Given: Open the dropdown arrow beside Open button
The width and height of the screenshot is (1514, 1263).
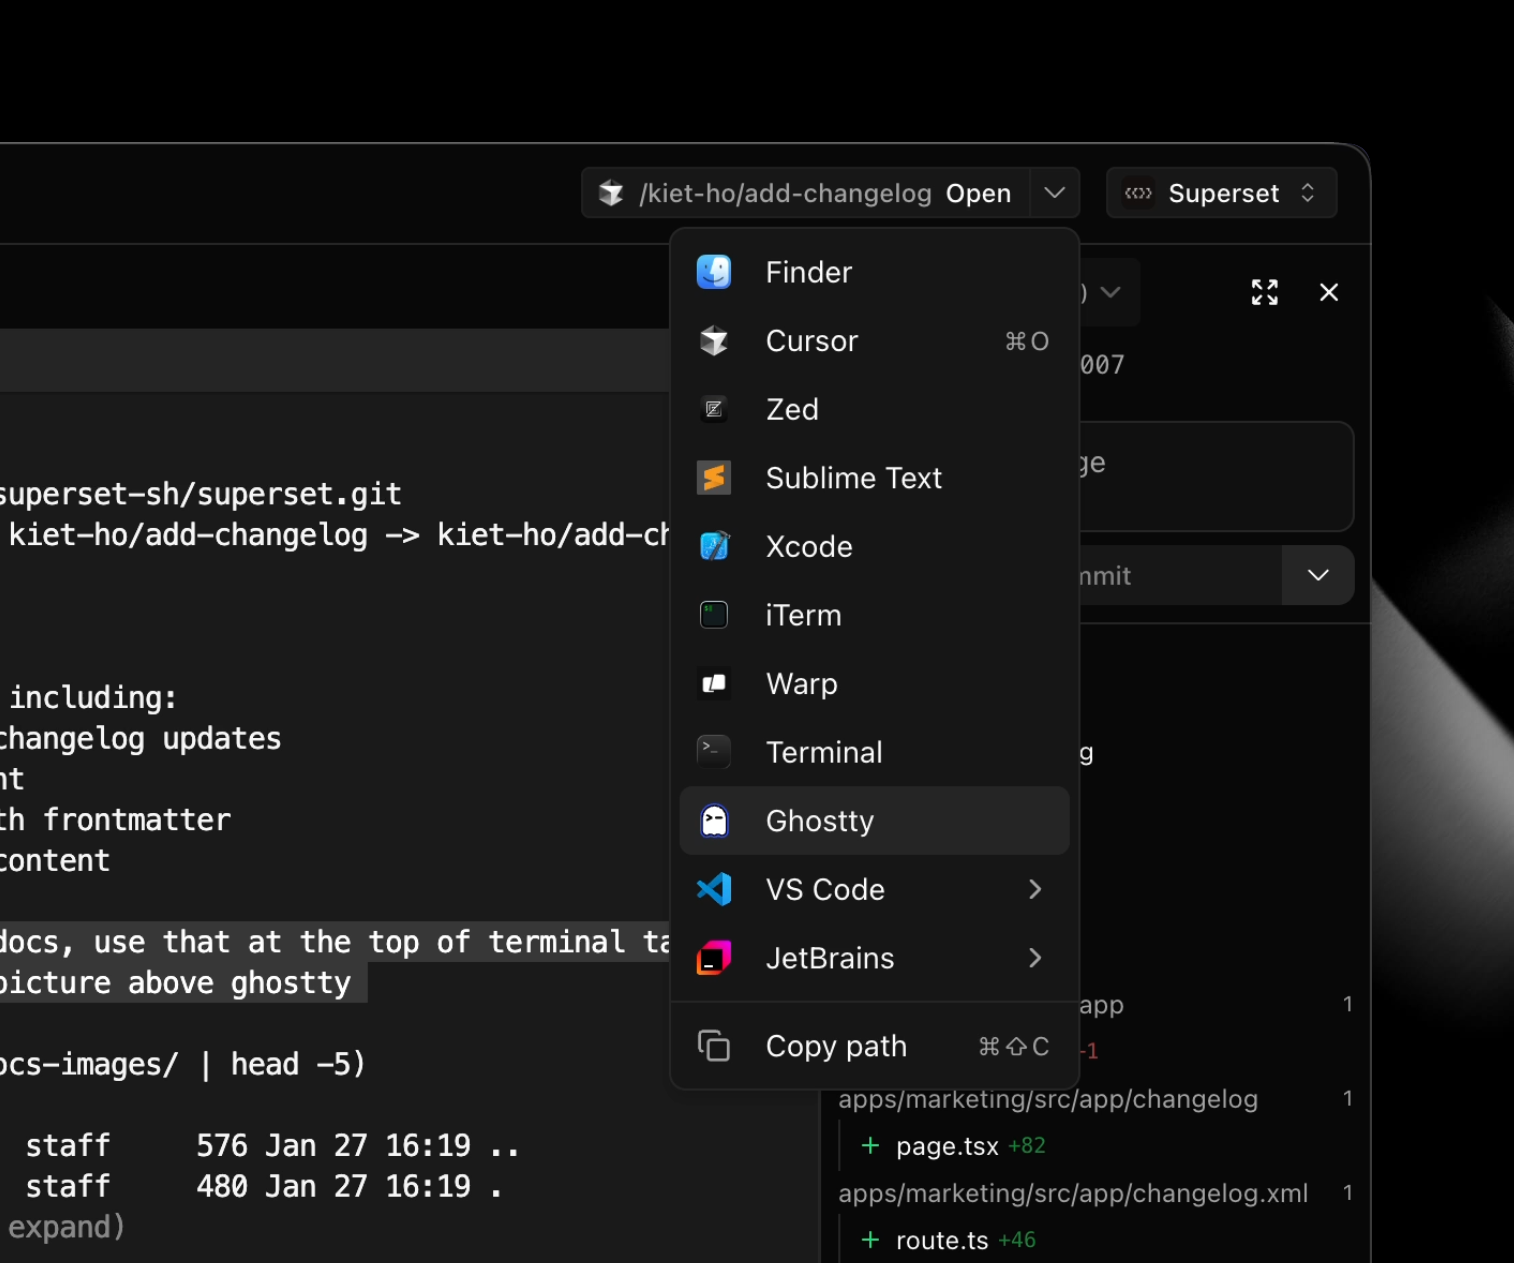Looking at the screenshot, I should pyautogui.click(x=1054, y=193).
